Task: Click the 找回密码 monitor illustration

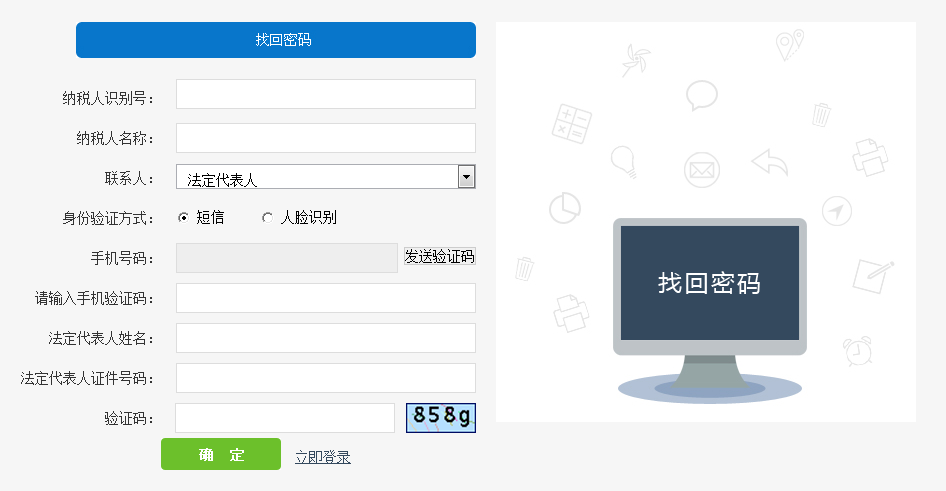Action: coord(710,309)
